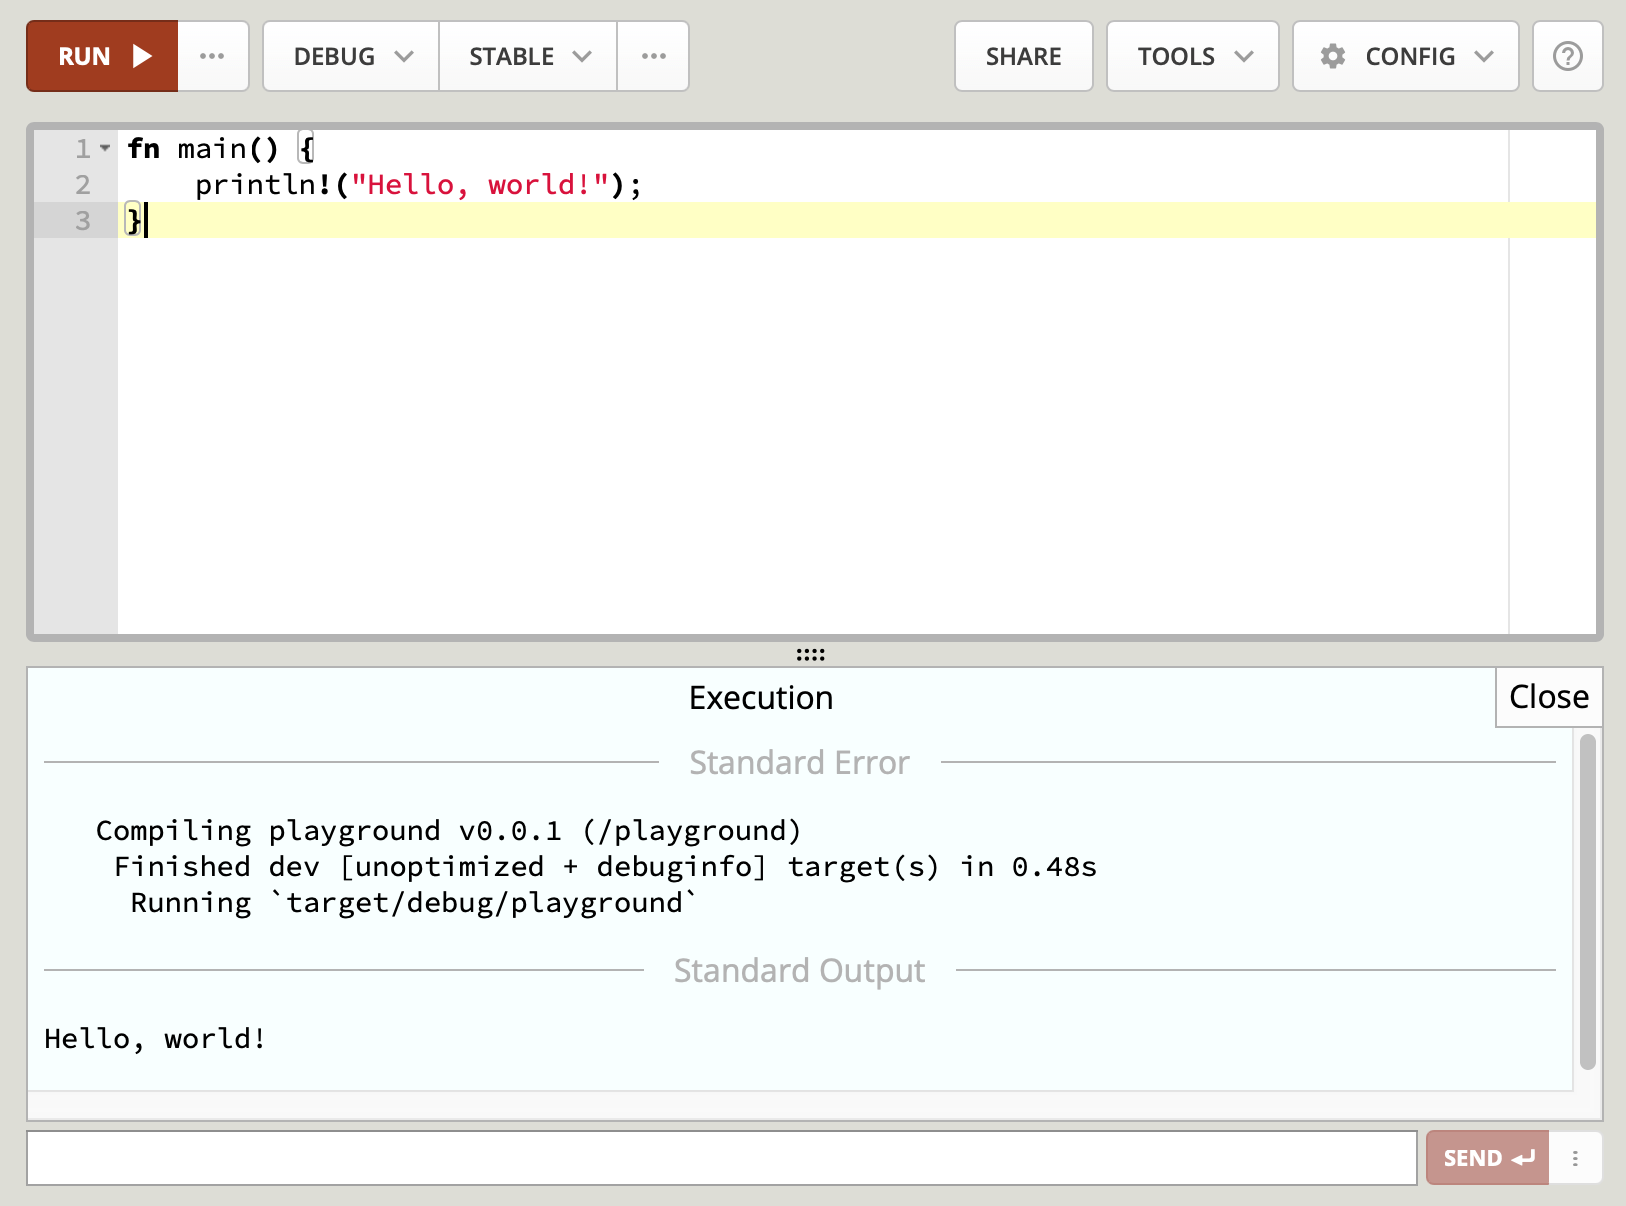Open advanced options ellipsis next to STABLE
The image size is (1626, 1206).
pyautogui.click(x=653, y=56)
